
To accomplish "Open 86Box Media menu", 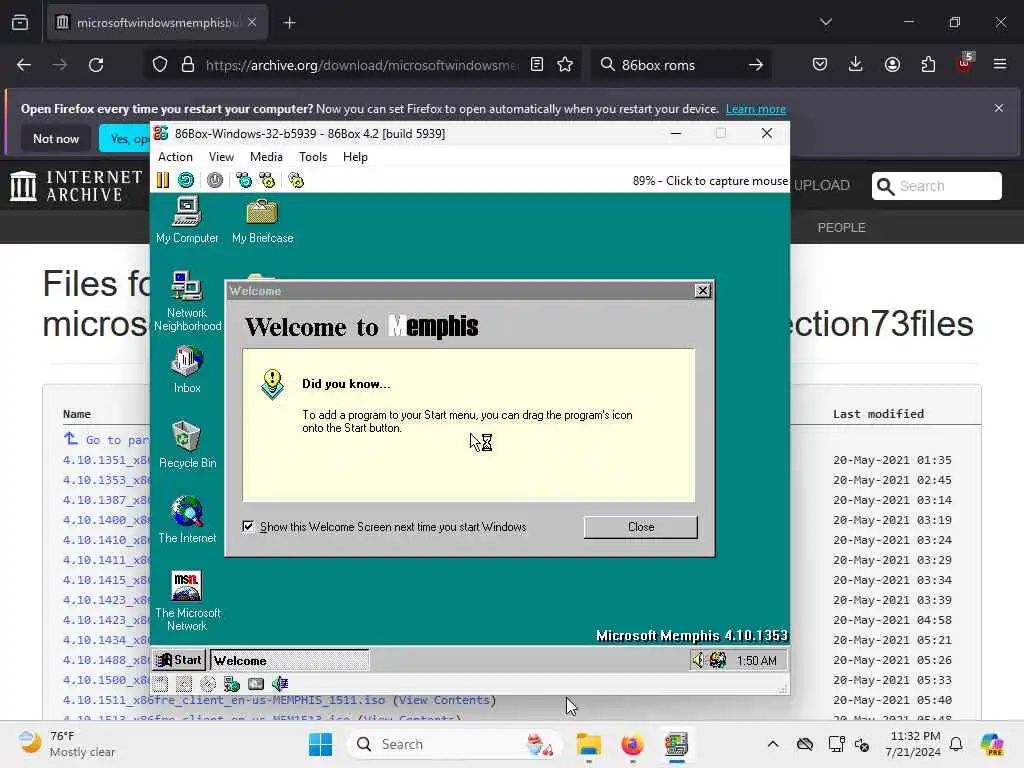I will click(x=266, y=157).
